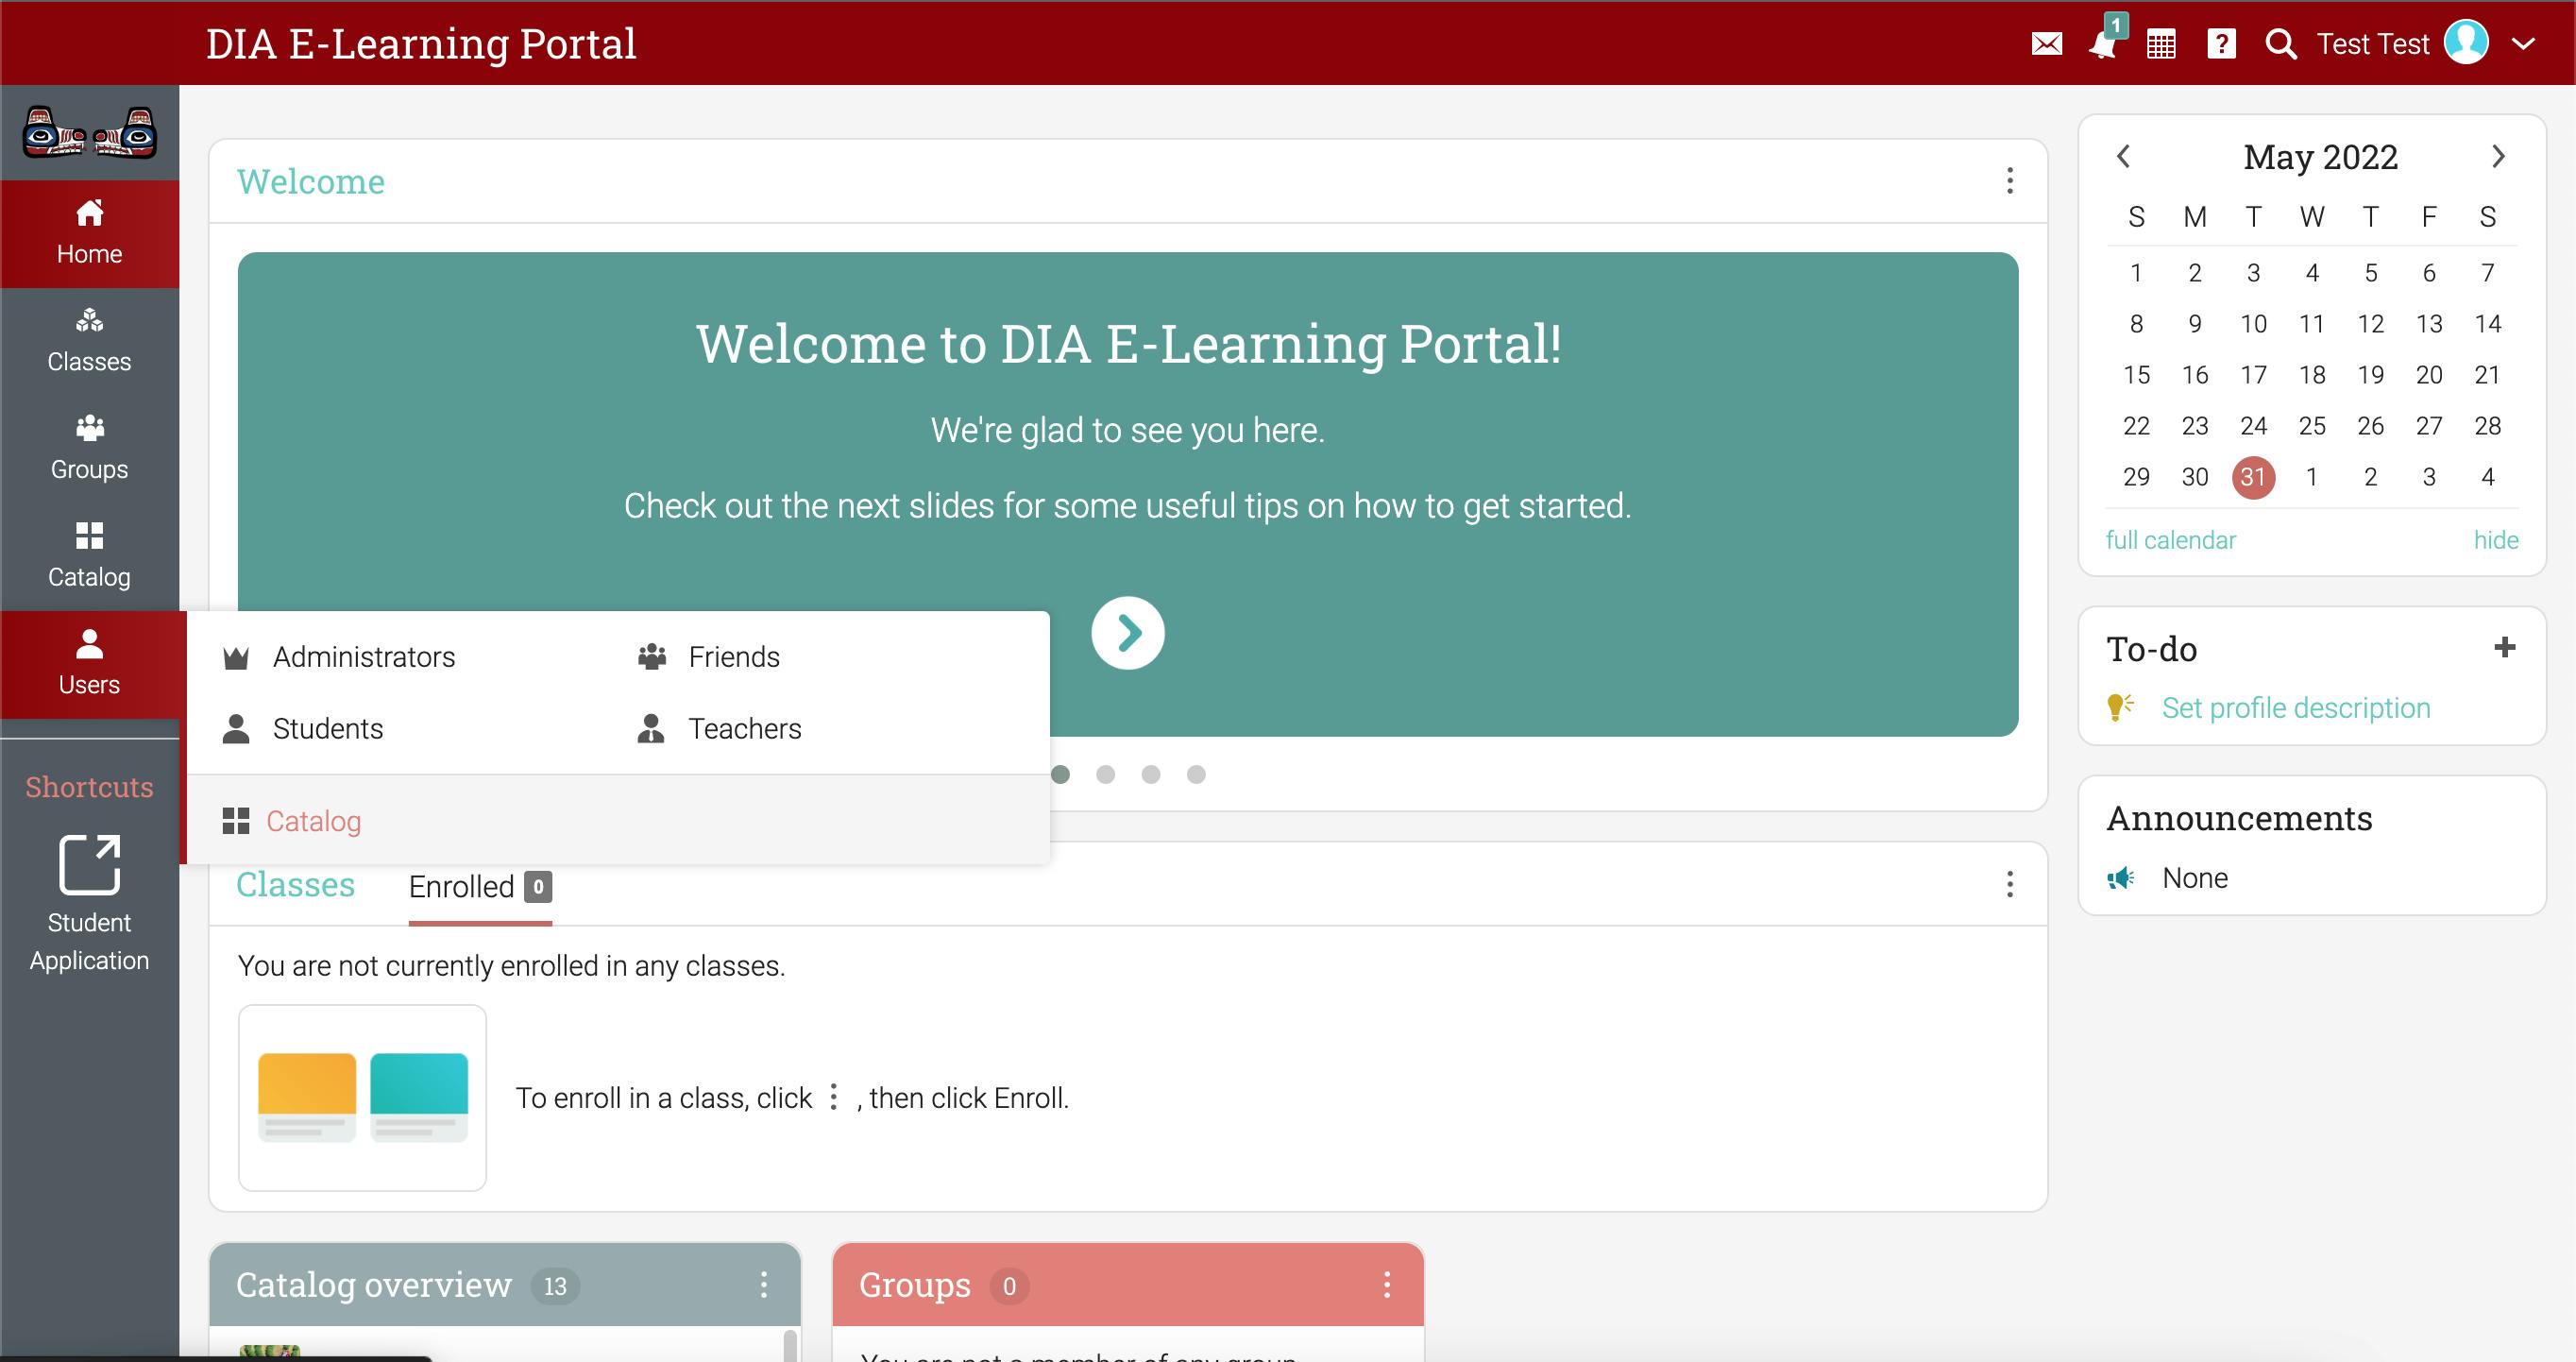Click the Set profile description link
2576x1362 pixels.
(x=2295, y=708)
